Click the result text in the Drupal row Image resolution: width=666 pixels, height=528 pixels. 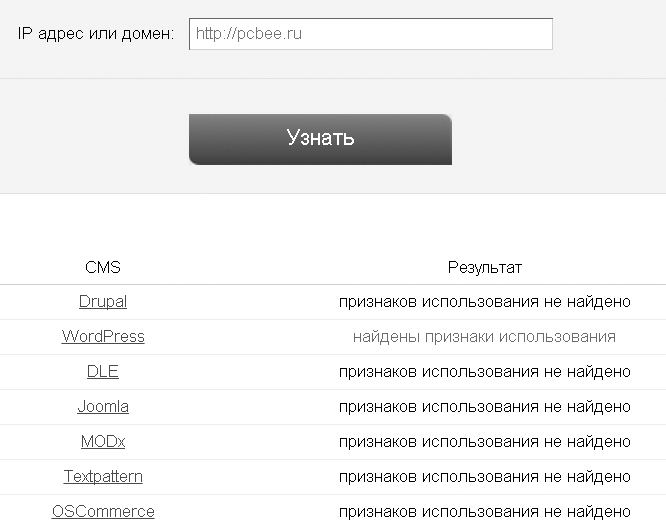[x=484, y=302]
